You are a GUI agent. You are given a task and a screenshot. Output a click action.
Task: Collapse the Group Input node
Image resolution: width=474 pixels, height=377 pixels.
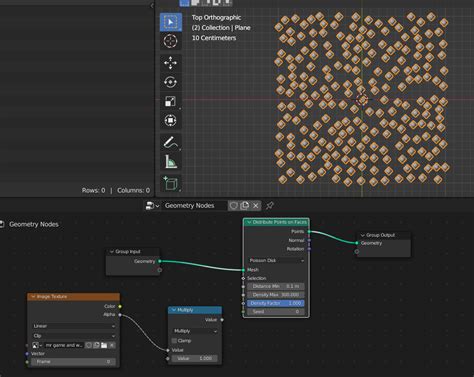(x=112, y=251)
